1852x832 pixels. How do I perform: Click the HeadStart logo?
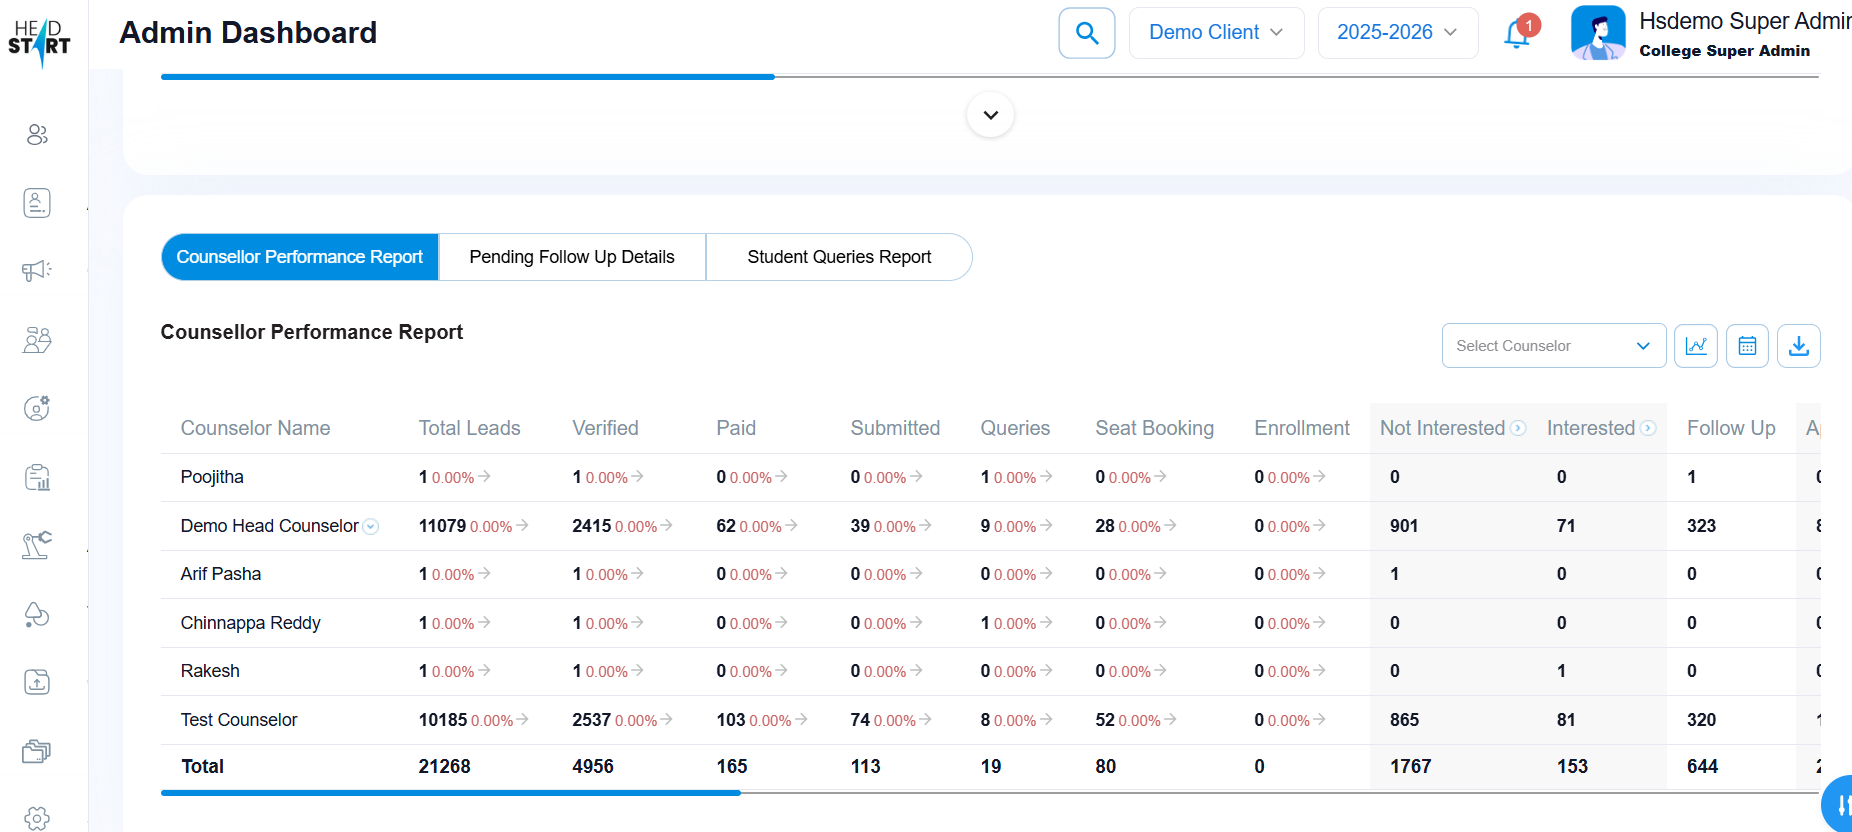pos(39,41)
